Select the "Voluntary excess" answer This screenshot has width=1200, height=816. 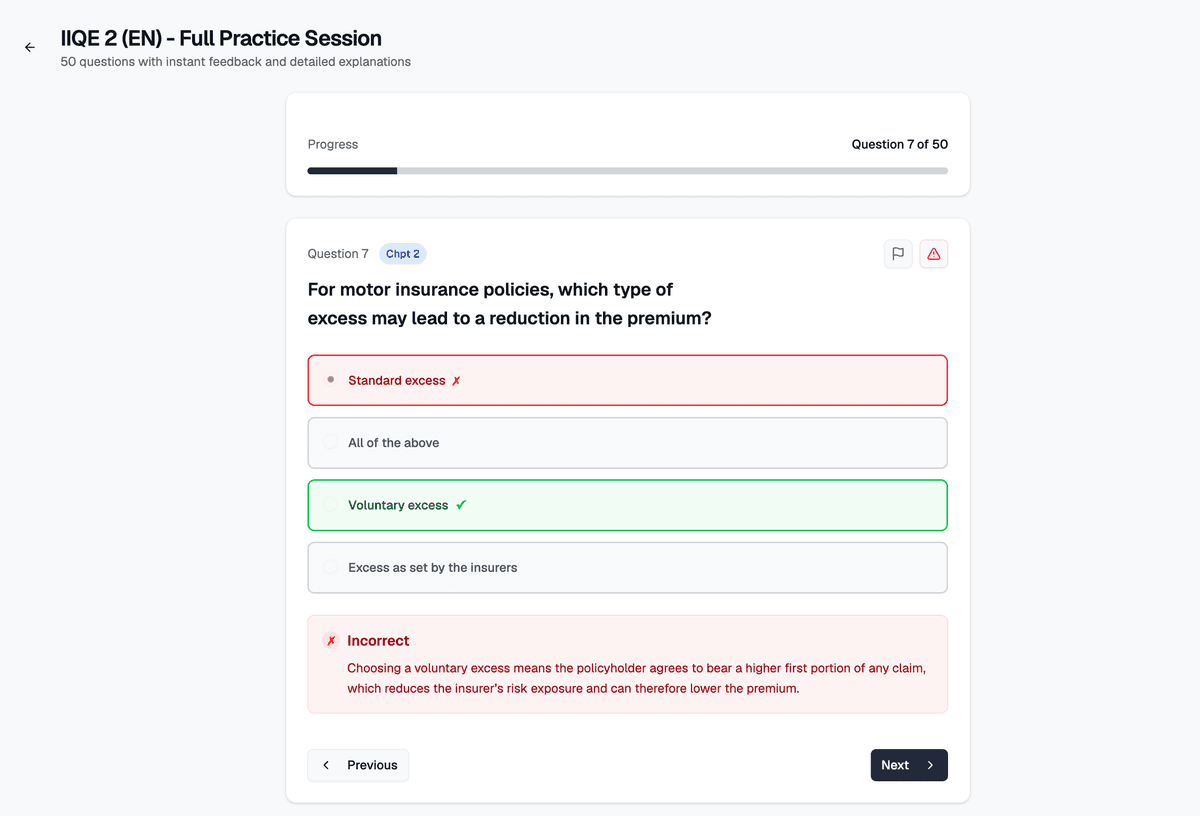pyautogui.click(x=627, y=505)
